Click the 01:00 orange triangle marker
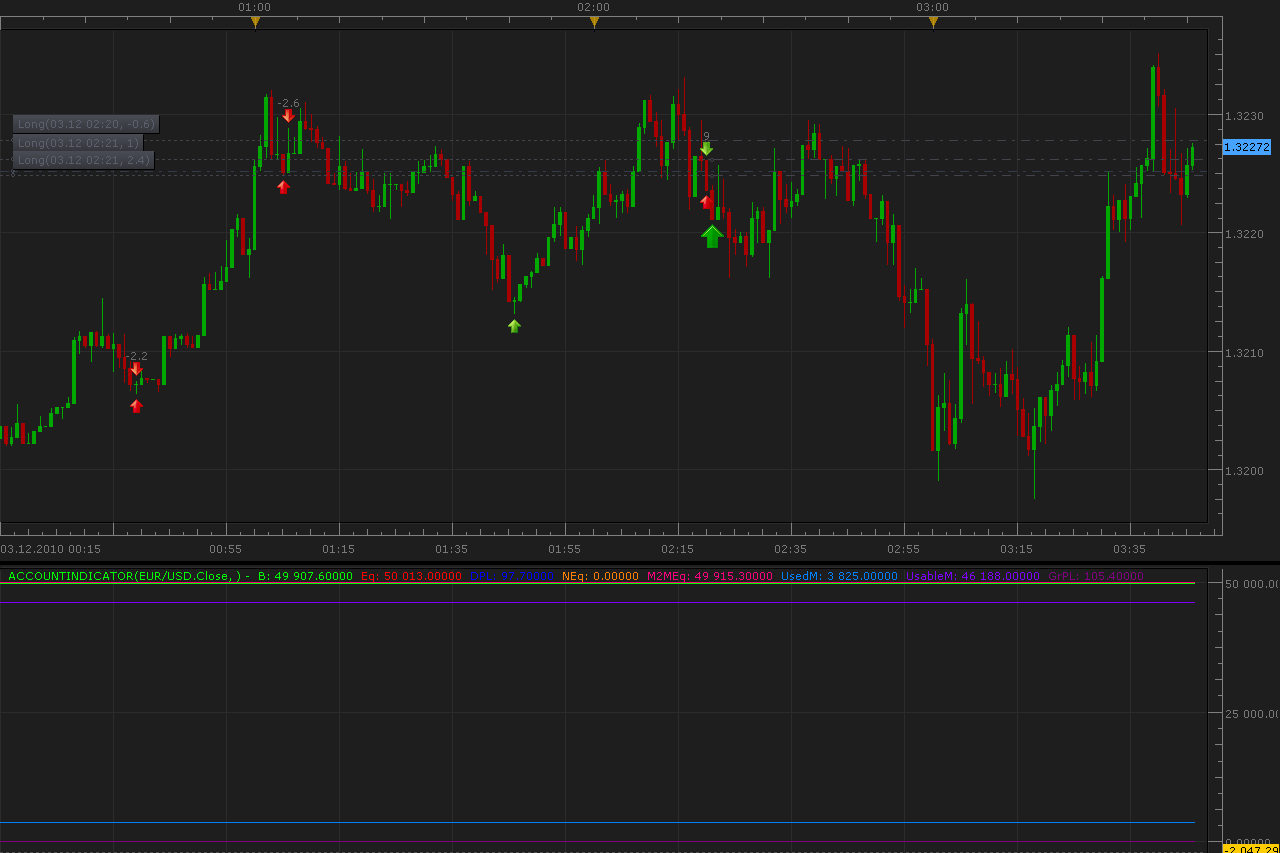1280x853 pixels. click(255, 21)
